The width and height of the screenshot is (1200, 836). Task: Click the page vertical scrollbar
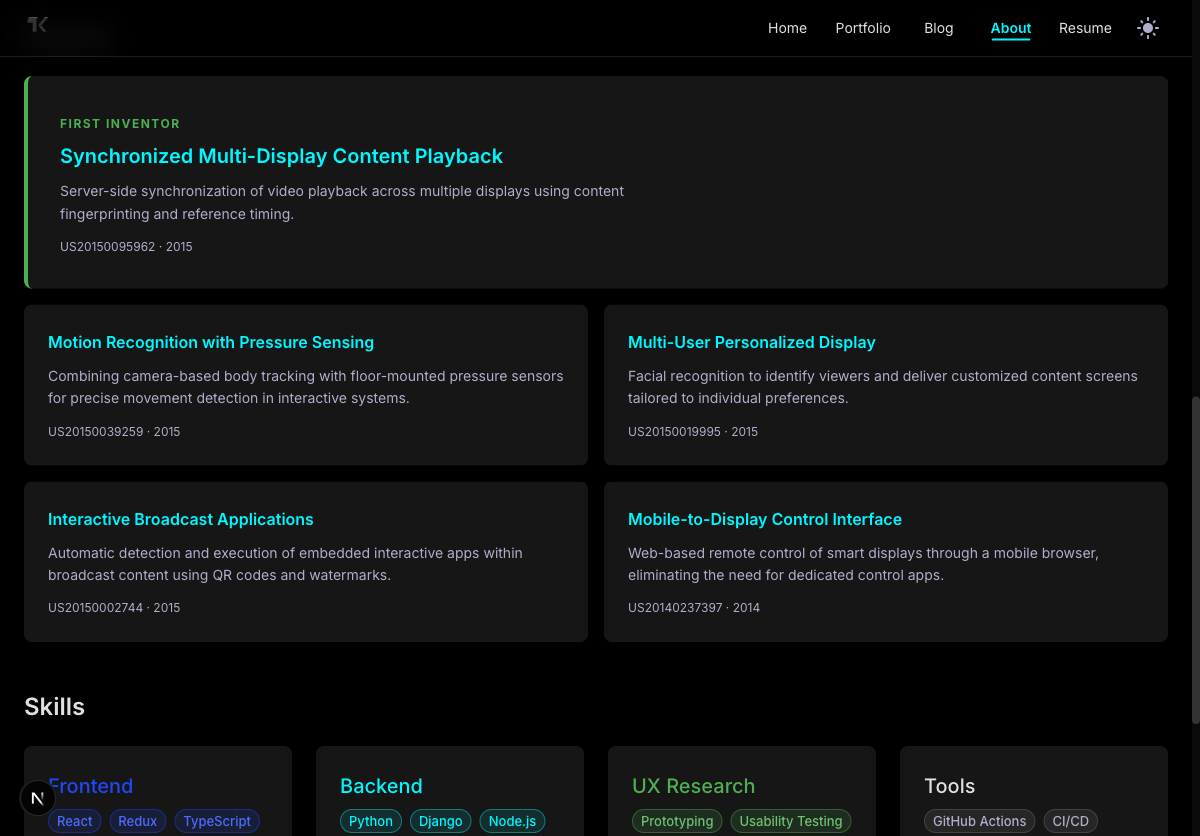[x=1195, y=560]
